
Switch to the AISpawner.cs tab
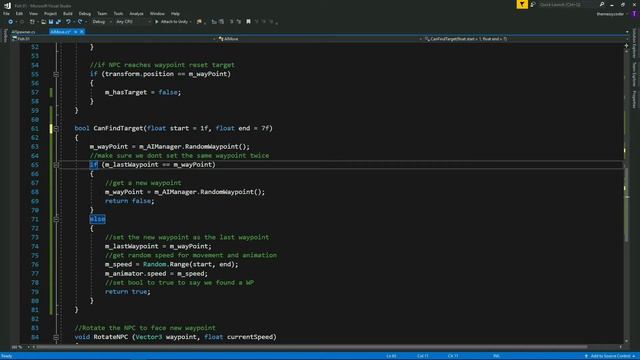tap(23, 32)
